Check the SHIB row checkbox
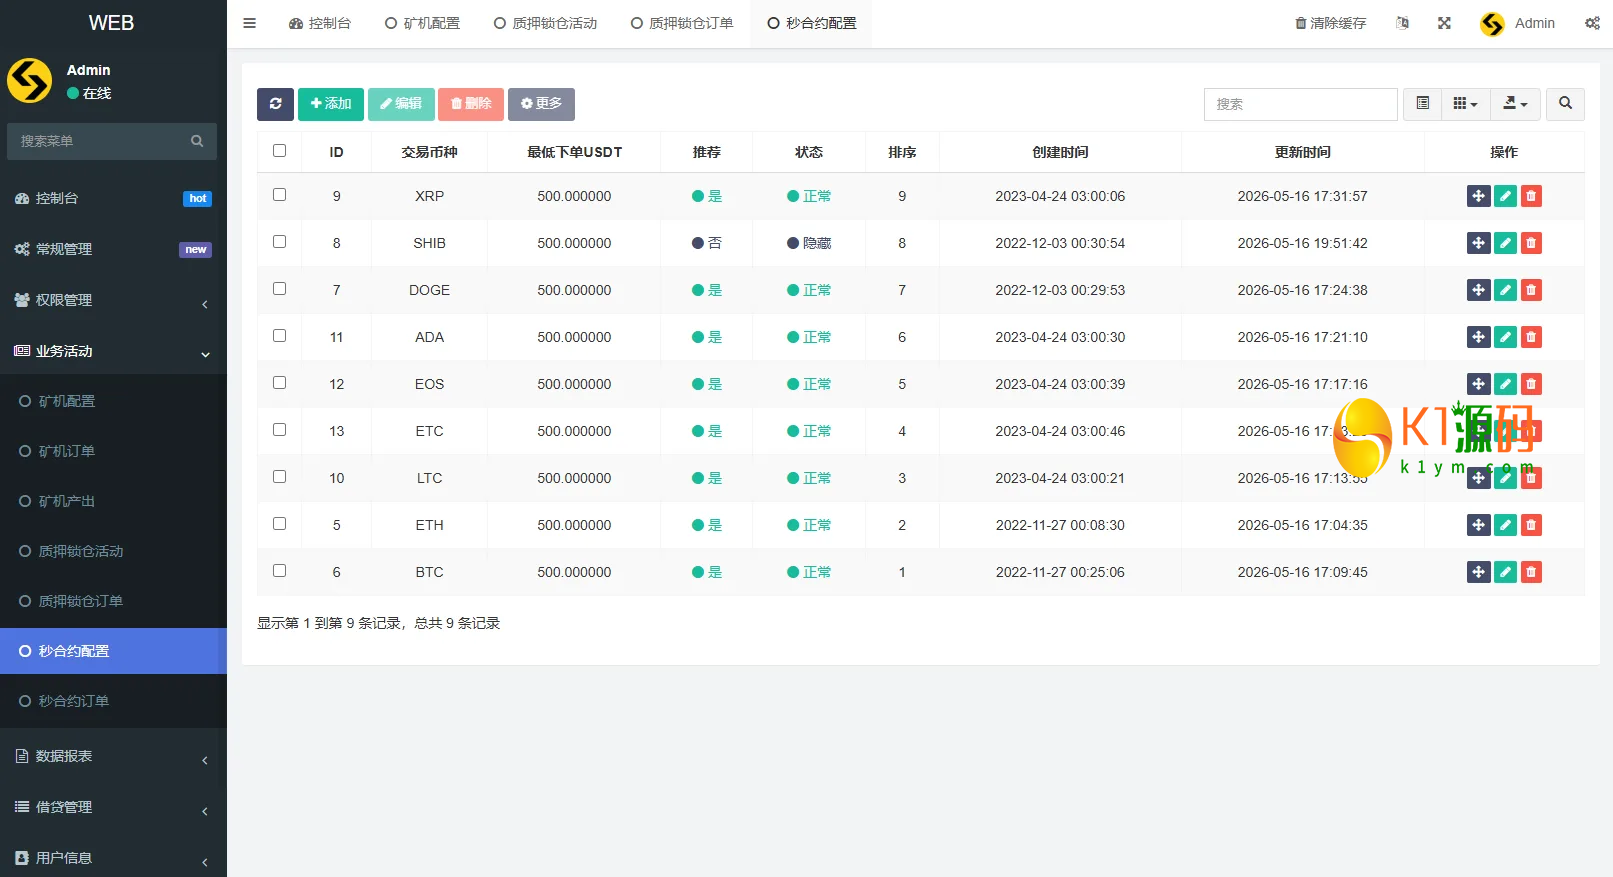The height and width of the screenshot is (877, 1613). point(279,242)
